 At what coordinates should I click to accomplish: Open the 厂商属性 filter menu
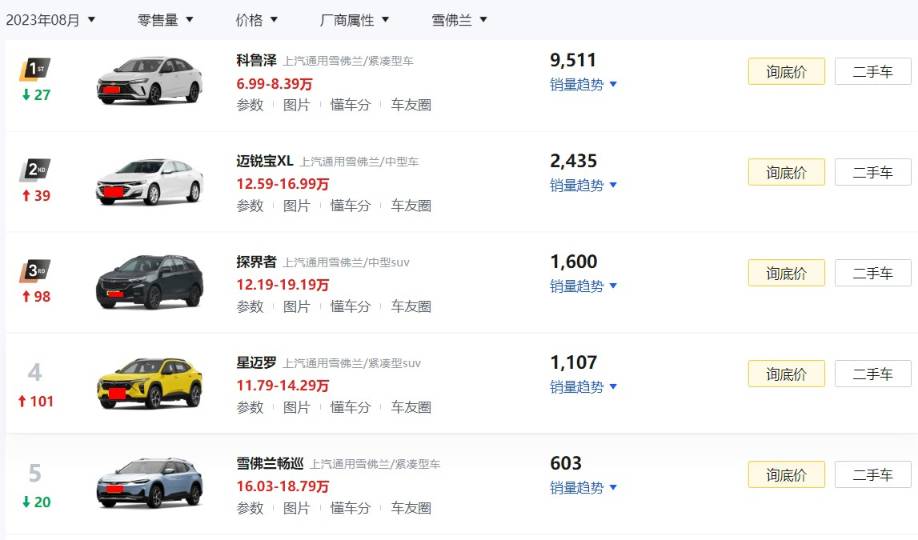pos(354,20)
